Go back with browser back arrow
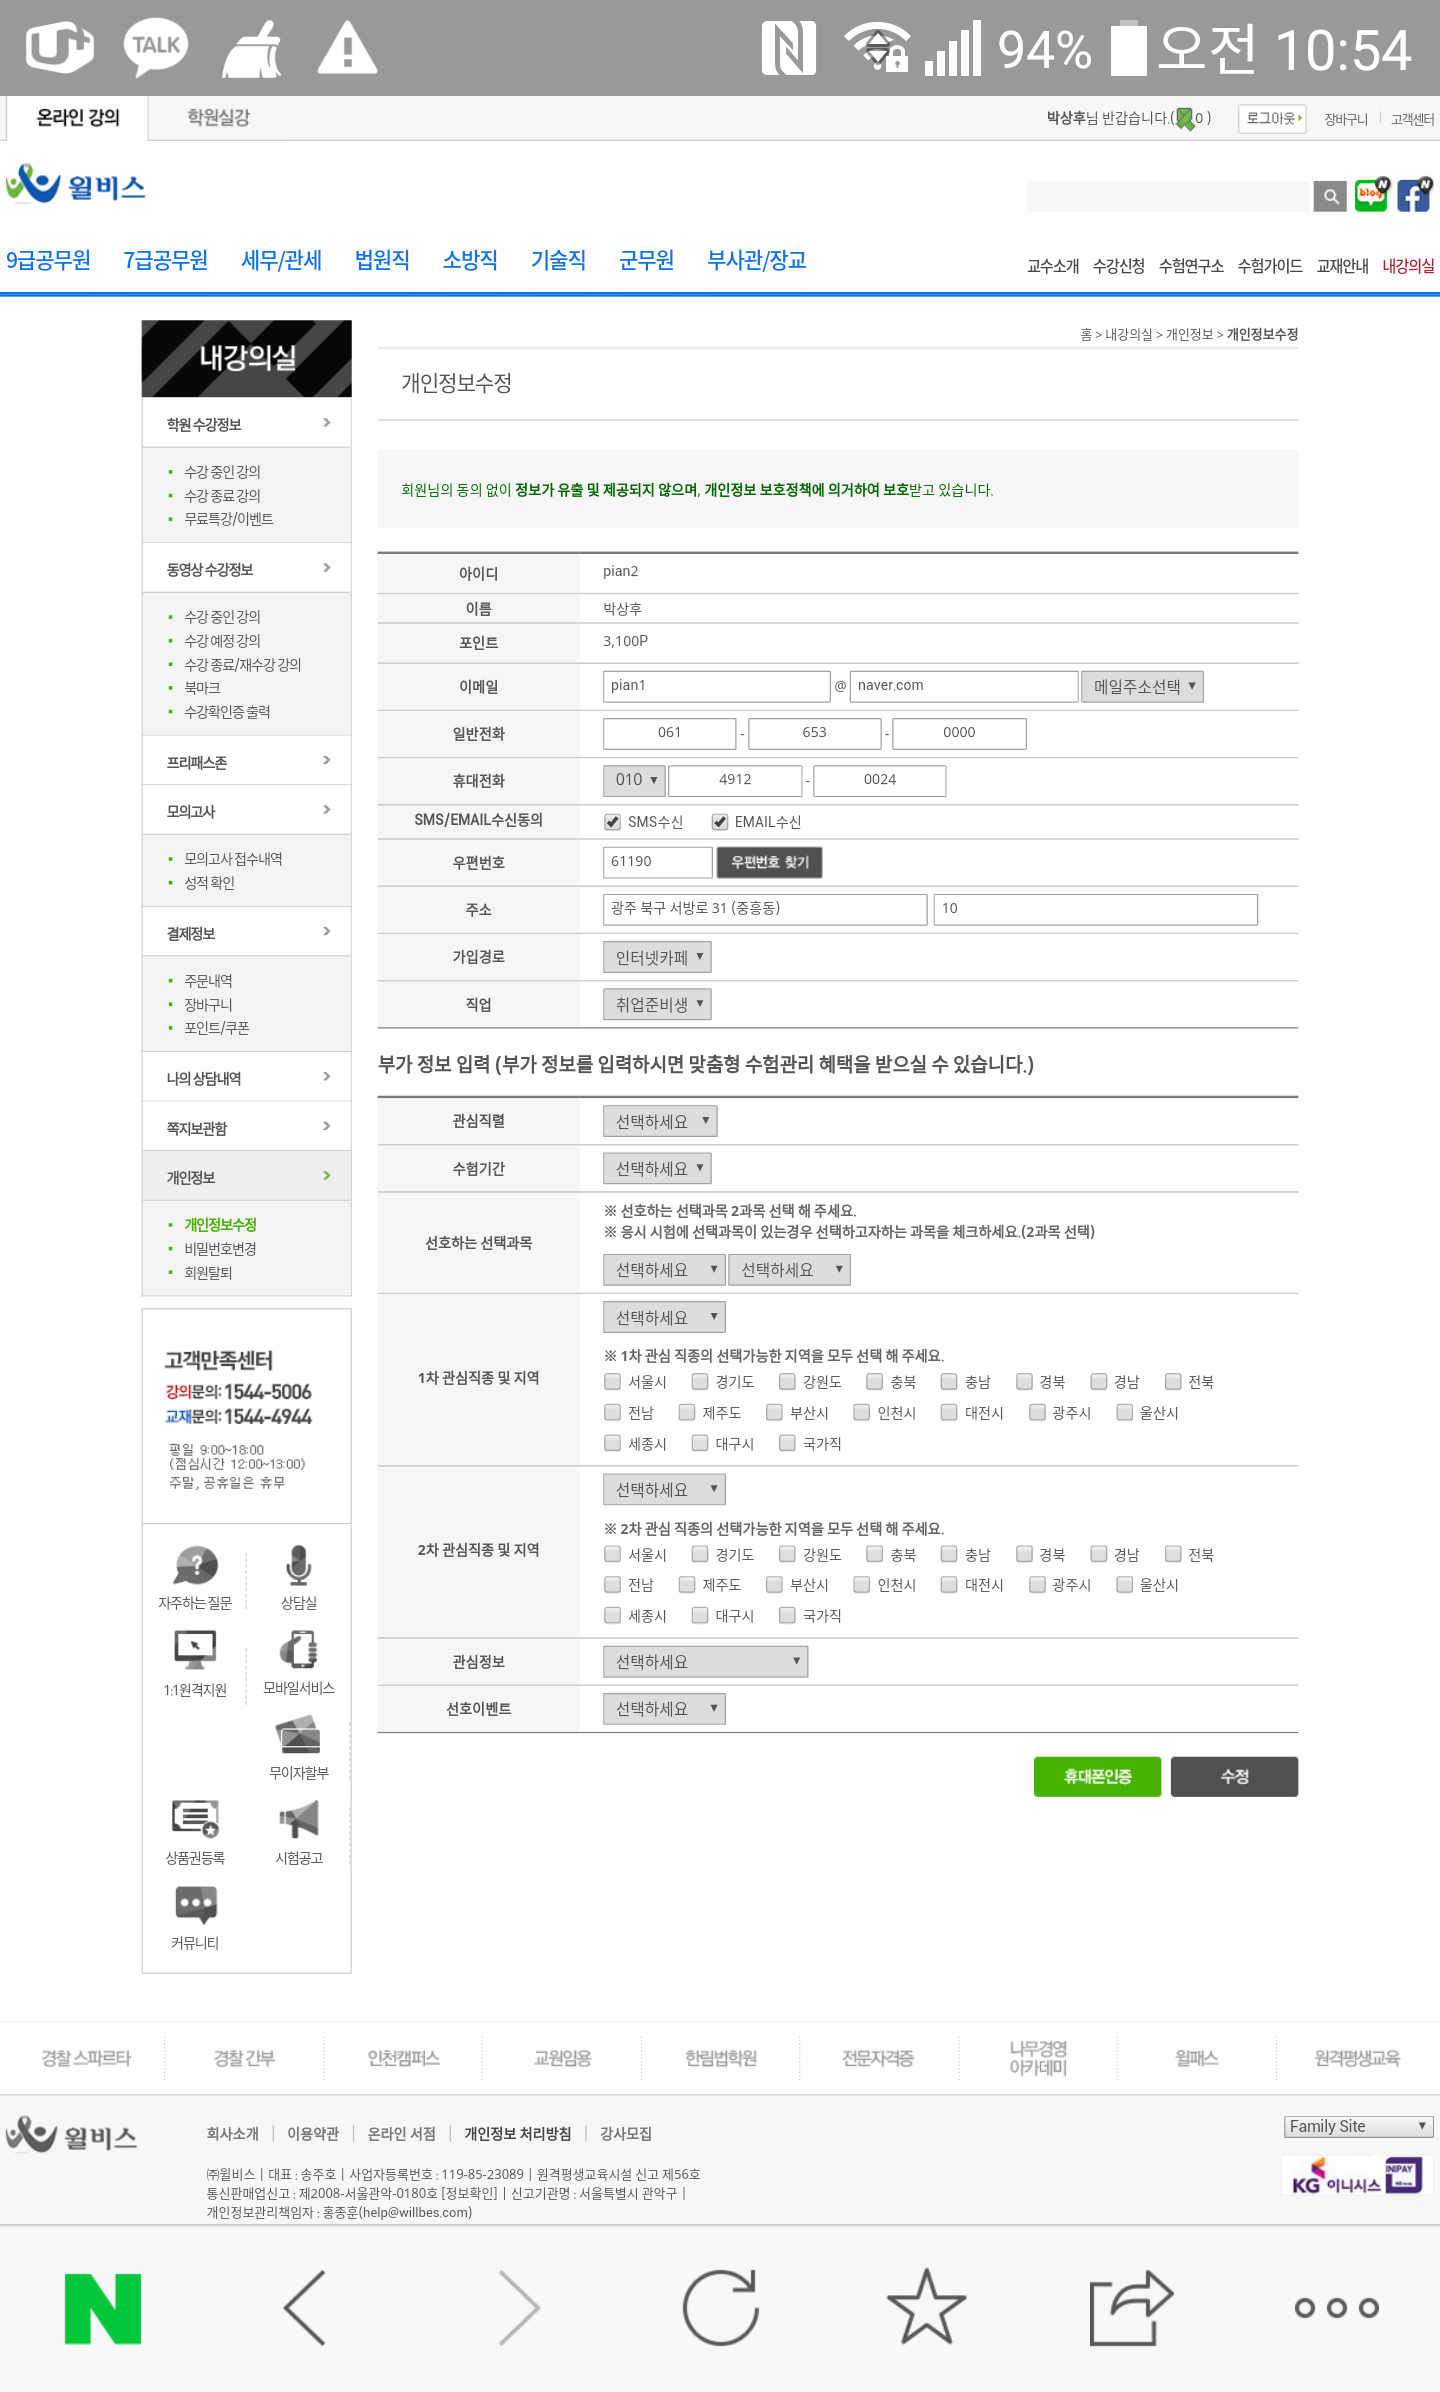 (305, 2309)
